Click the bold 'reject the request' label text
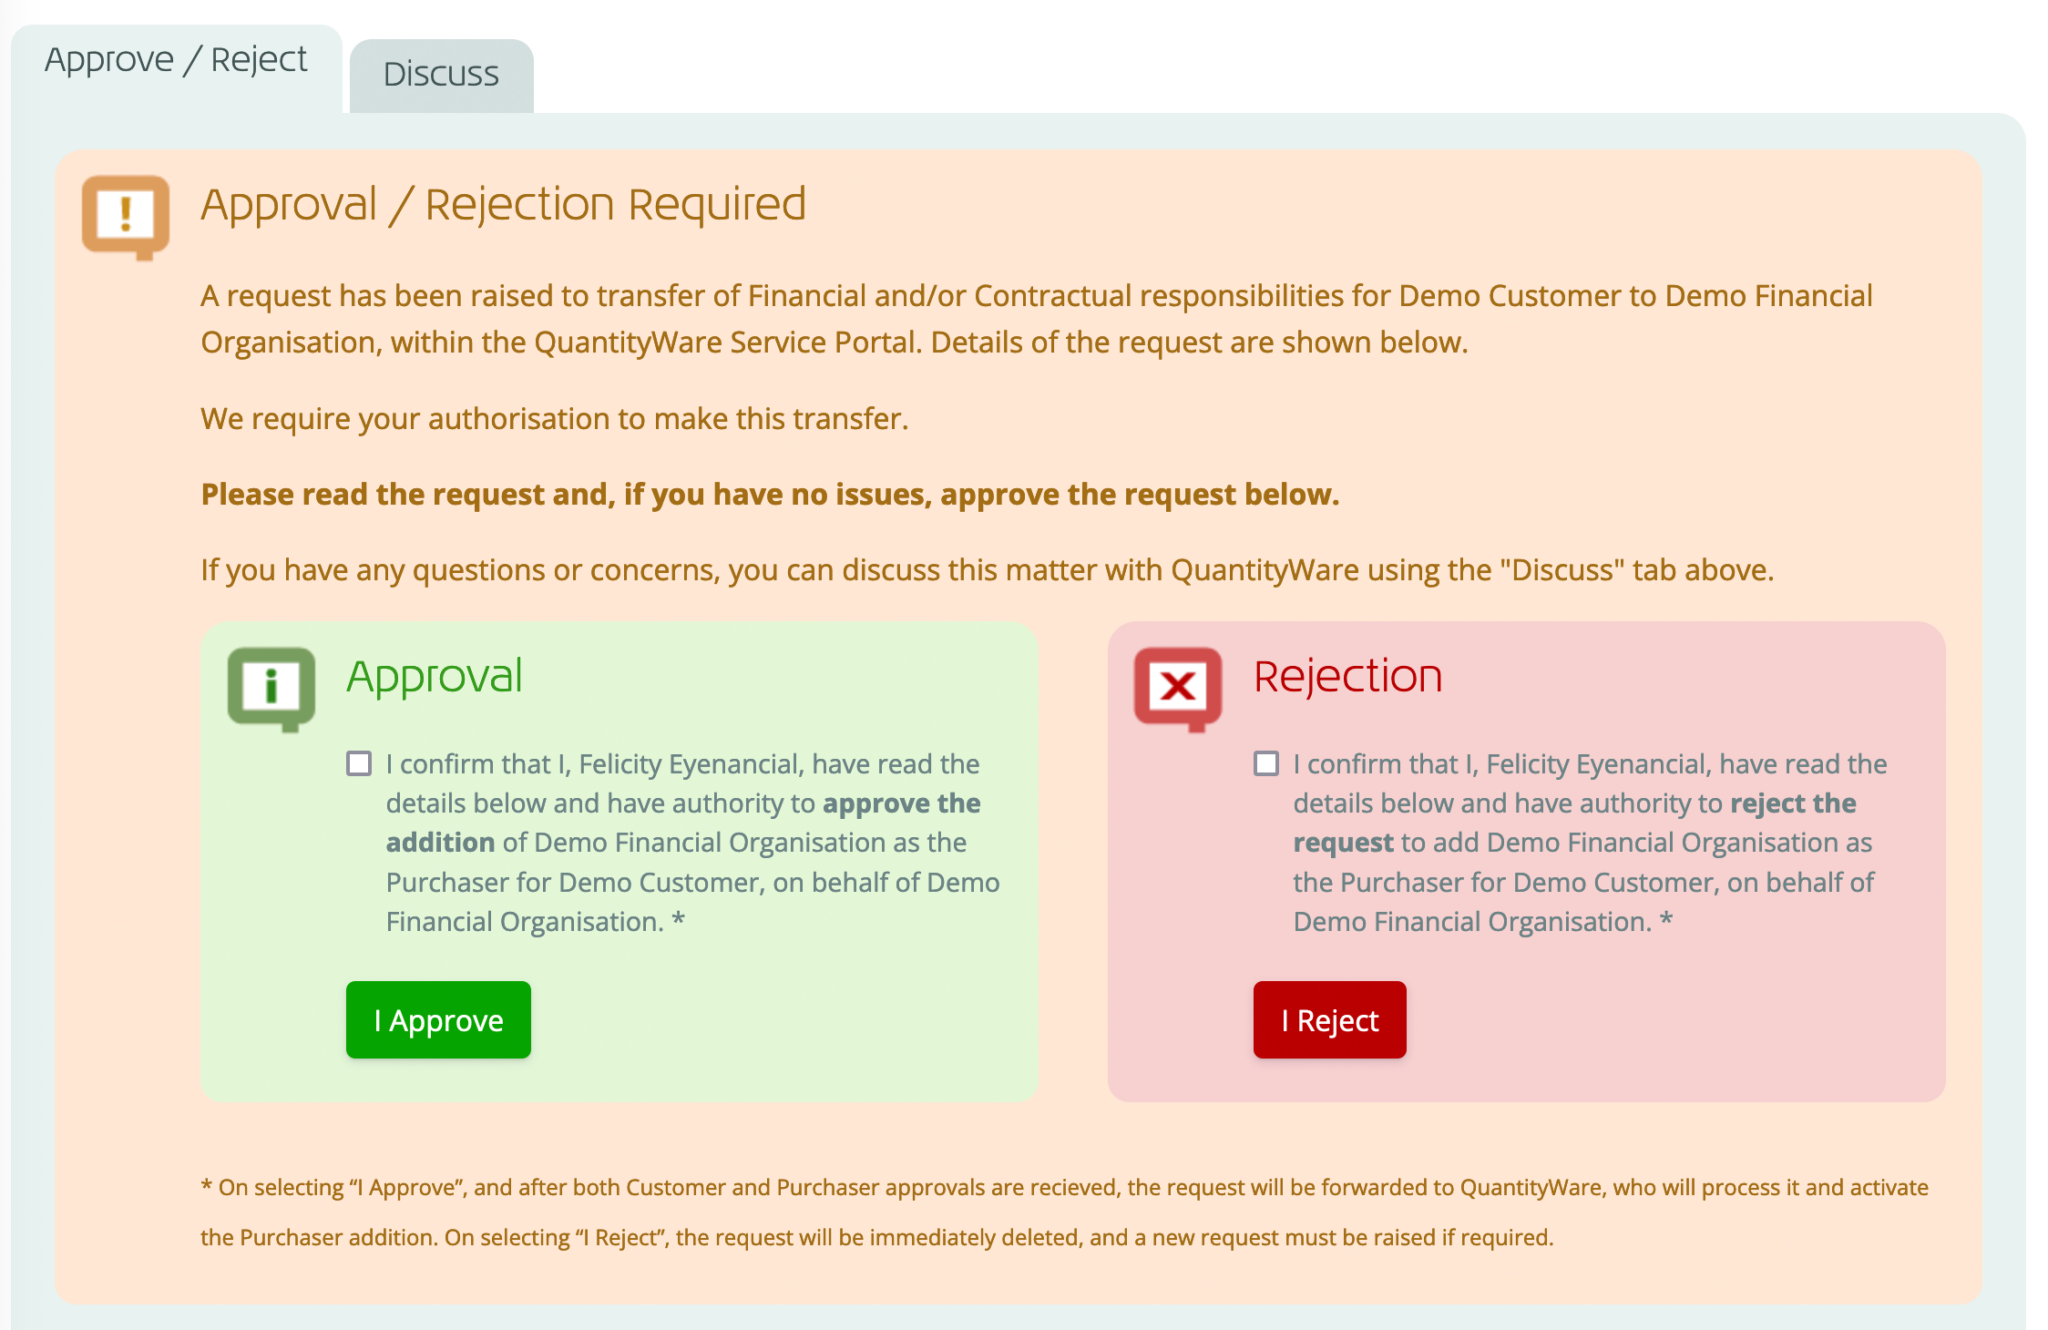2048x1330 pixels. point(1792,804)
